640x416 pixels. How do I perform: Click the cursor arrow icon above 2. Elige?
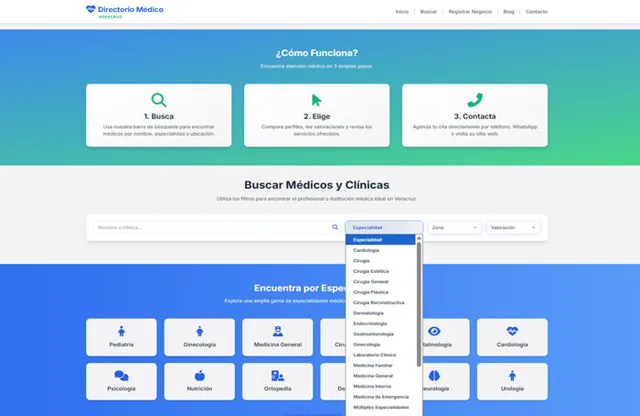pyautogui.click(x=316, y=100)
